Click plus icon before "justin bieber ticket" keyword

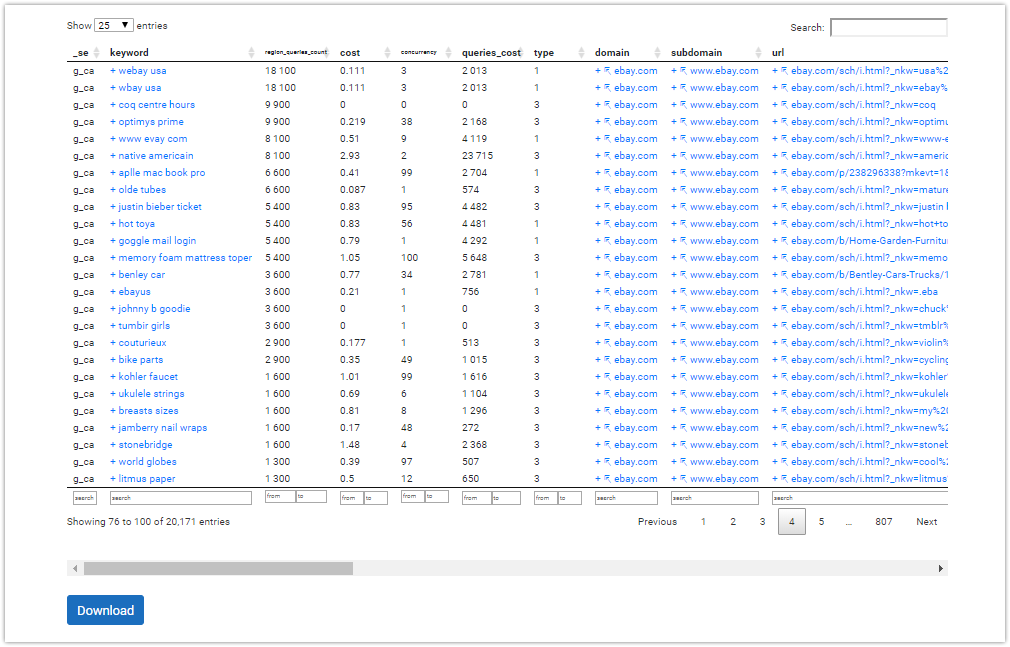[x=113, y=207]
